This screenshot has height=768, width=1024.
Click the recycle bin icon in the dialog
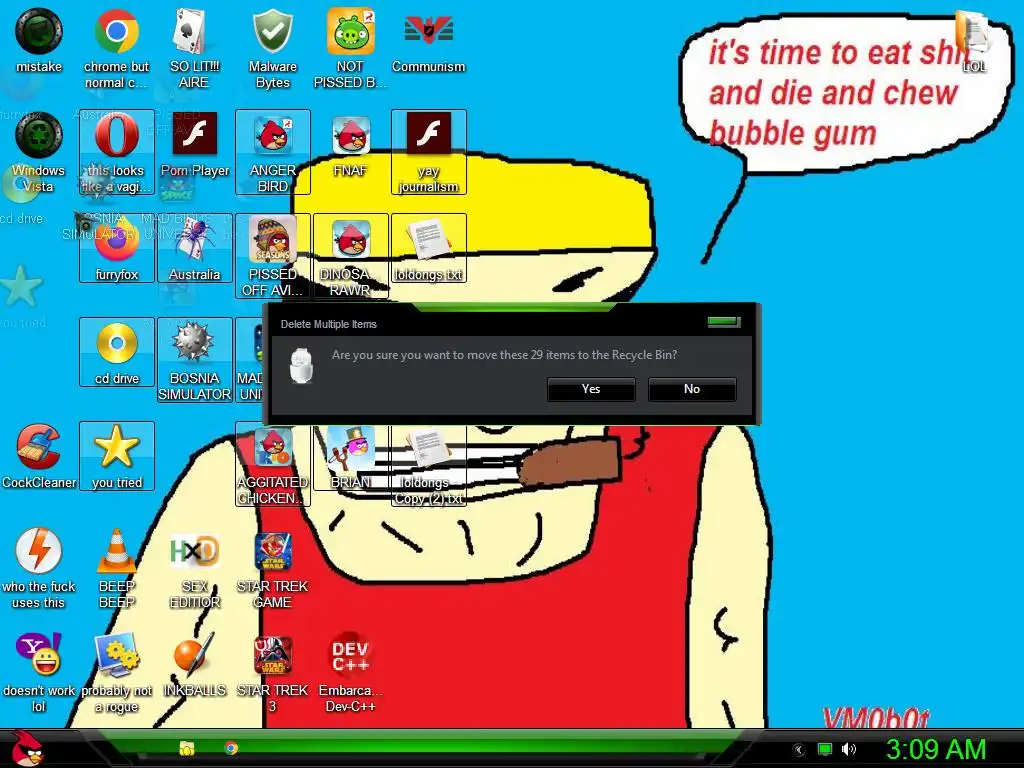pos(301,366)
